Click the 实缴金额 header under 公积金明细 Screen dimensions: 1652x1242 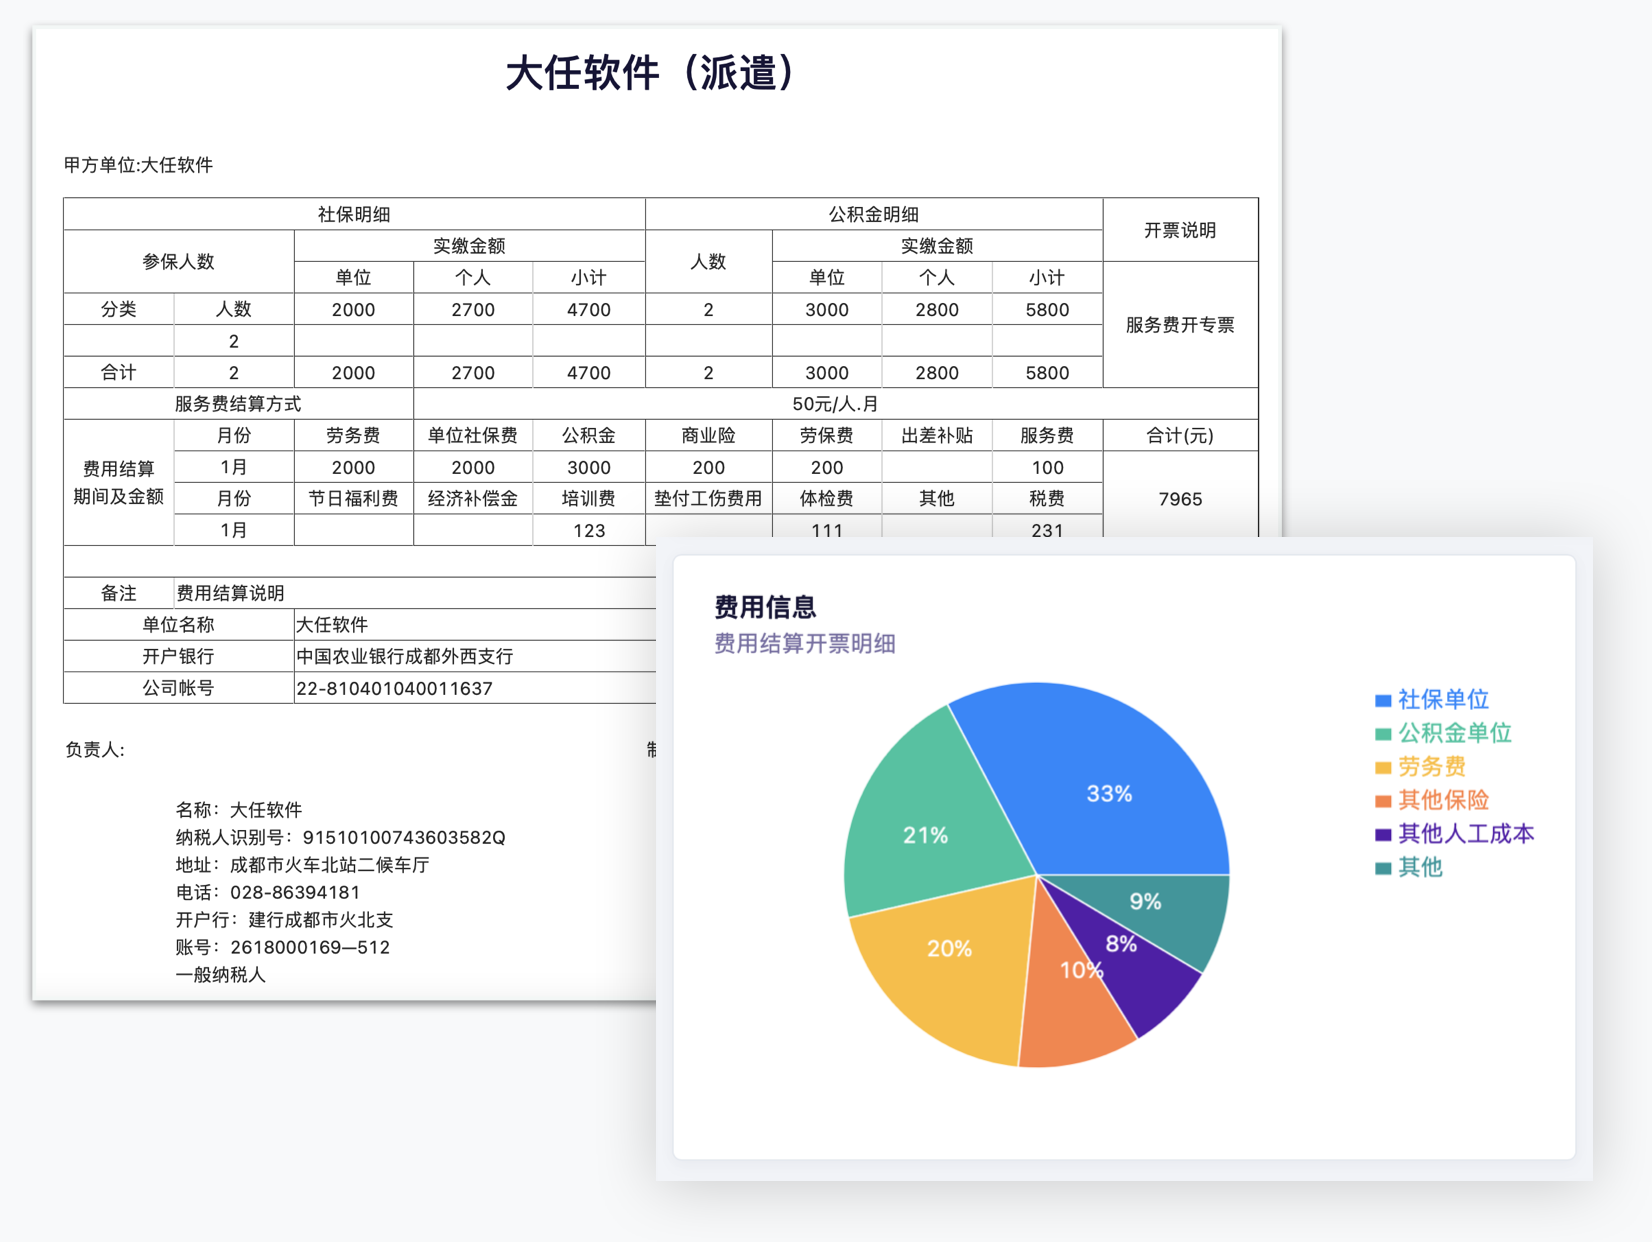(937, 246)
